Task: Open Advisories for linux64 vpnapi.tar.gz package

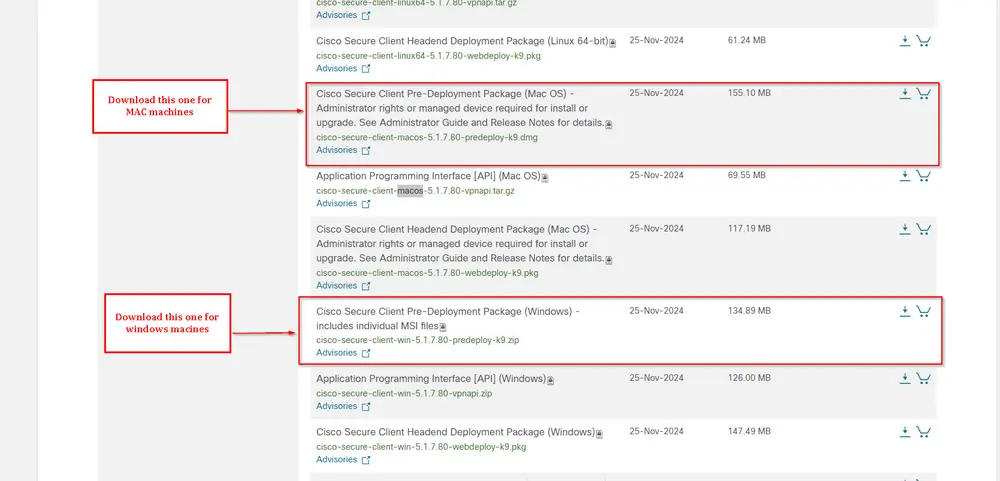Action: click(x=343, y=15)
